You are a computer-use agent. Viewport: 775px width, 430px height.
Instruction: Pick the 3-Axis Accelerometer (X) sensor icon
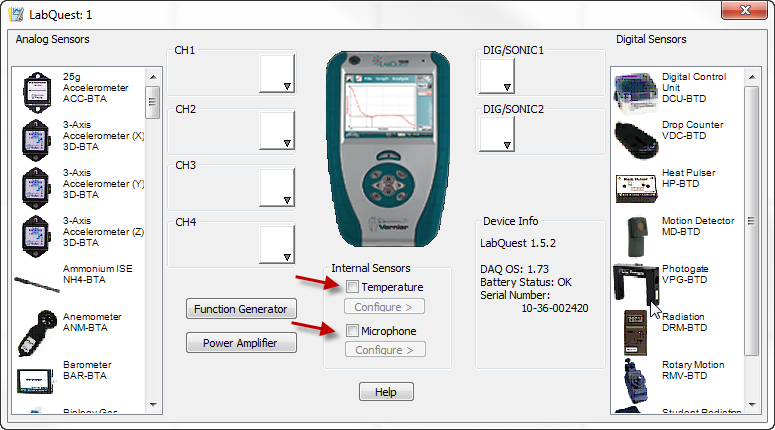tap(36, 140)
